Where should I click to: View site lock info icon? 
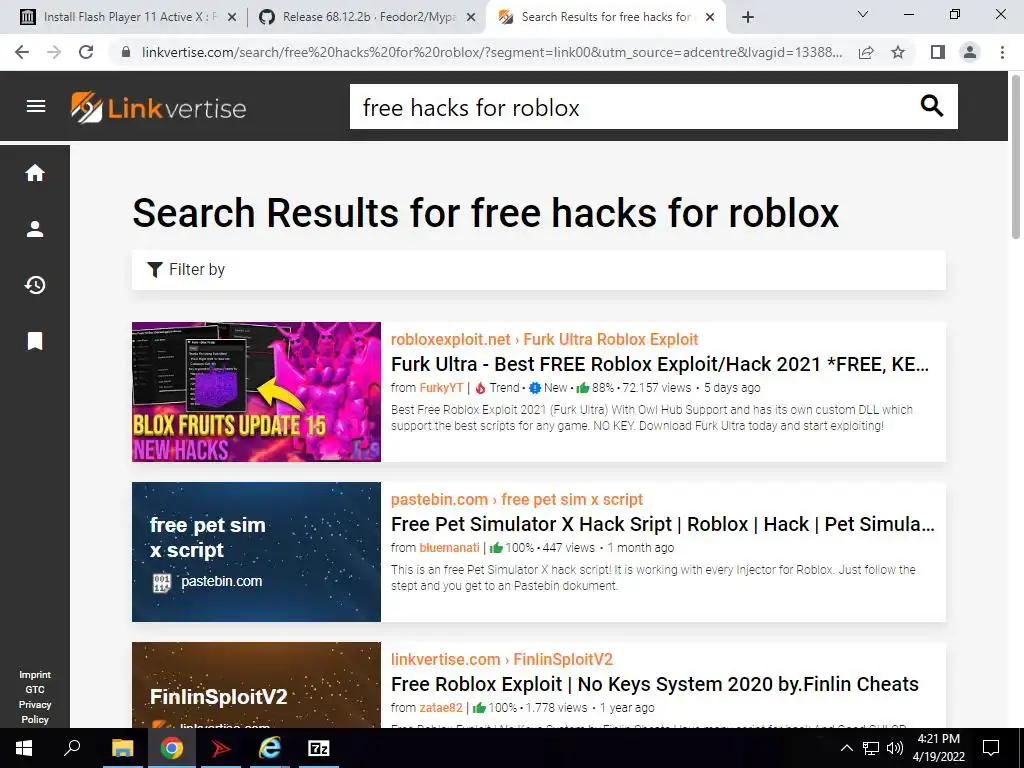point(126,52)
